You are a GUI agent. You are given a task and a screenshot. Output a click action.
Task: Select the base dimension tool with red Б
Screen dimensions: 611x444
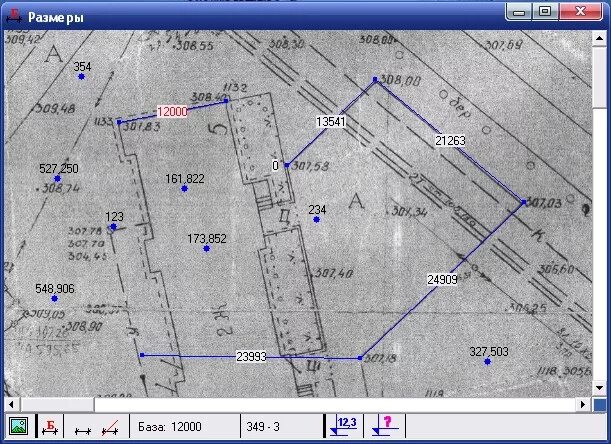50,427
